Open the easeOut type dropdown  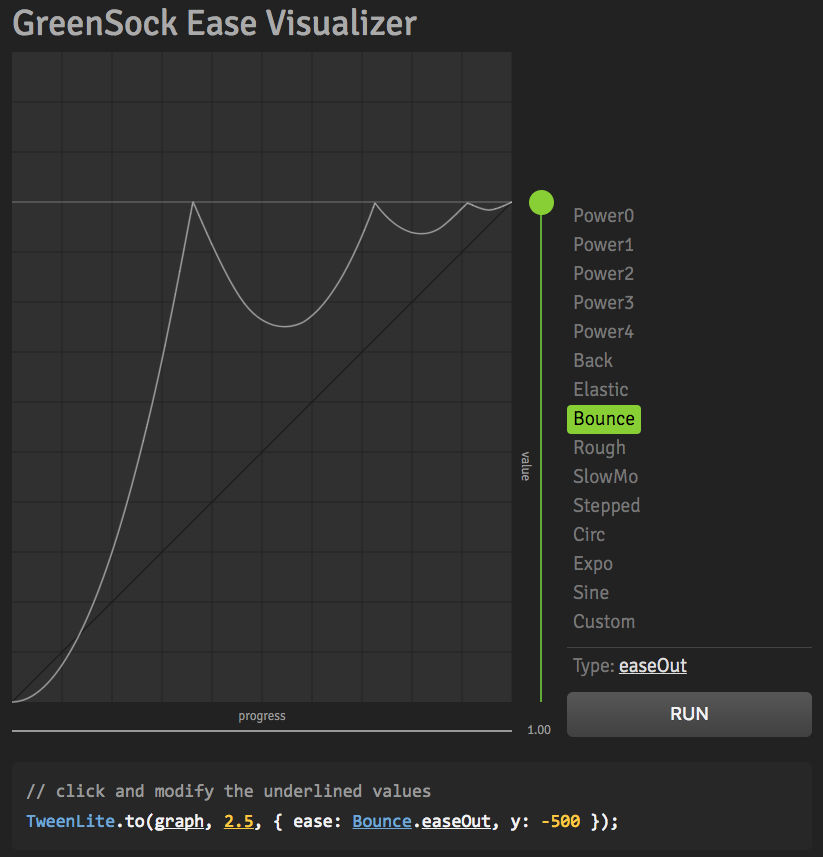tap(652, 666)
